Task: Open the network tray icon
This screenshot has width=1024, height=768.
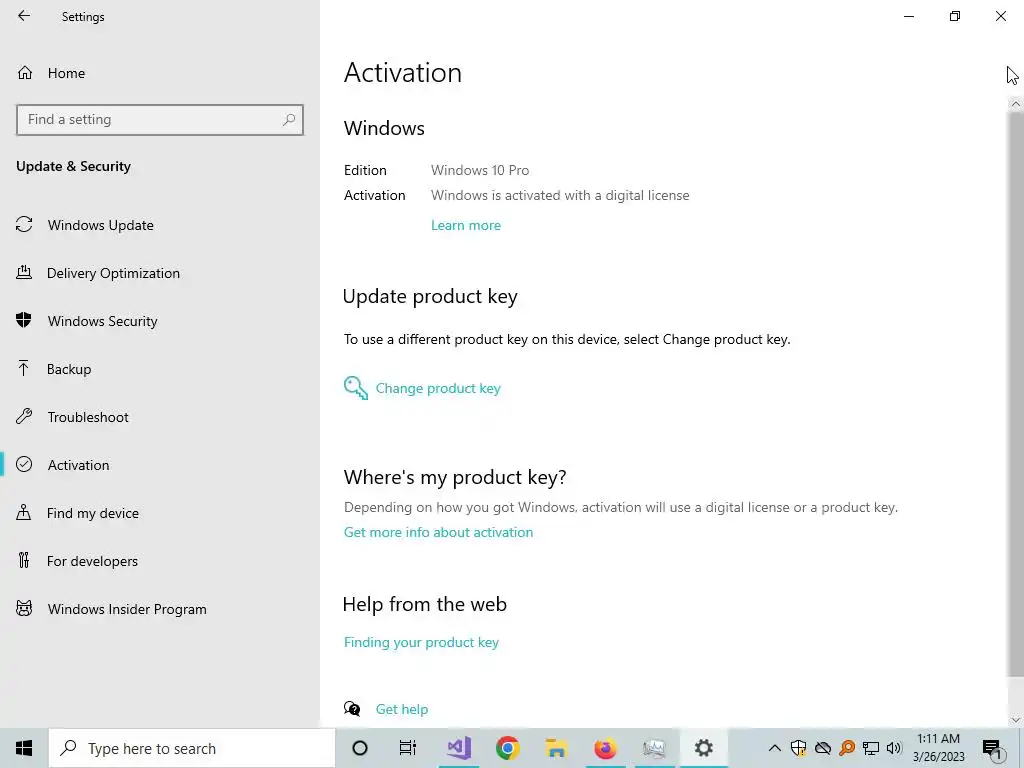Action: [871, 748]
